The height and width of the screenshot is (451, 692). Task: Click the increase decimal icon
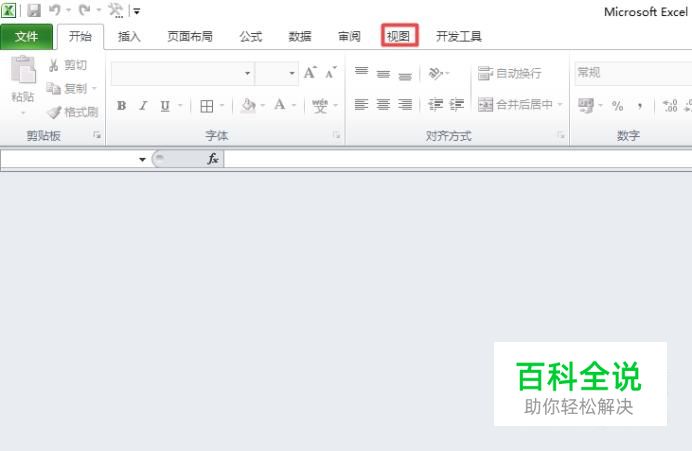click(x=670, y=105)
